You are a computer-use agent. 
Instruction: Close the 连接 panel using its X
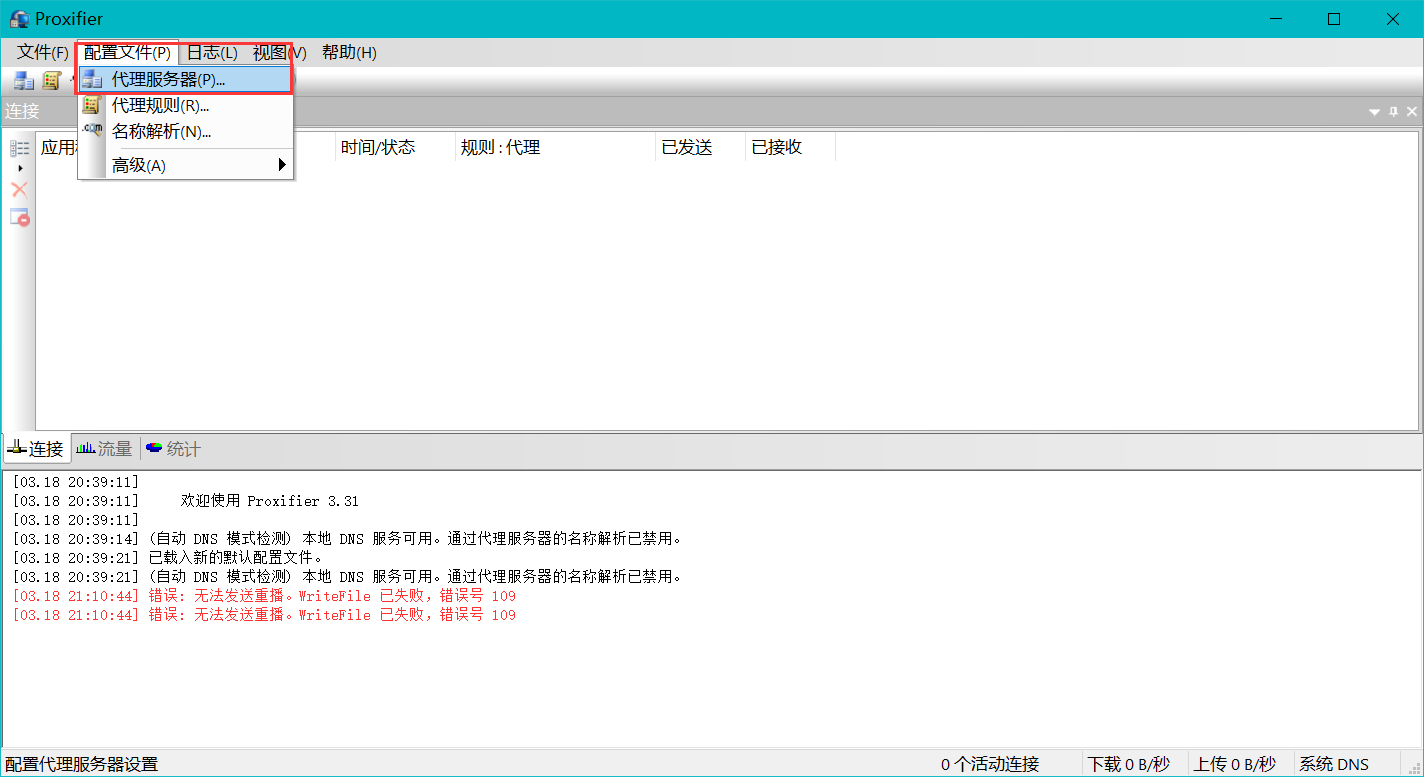(1412, 112)
